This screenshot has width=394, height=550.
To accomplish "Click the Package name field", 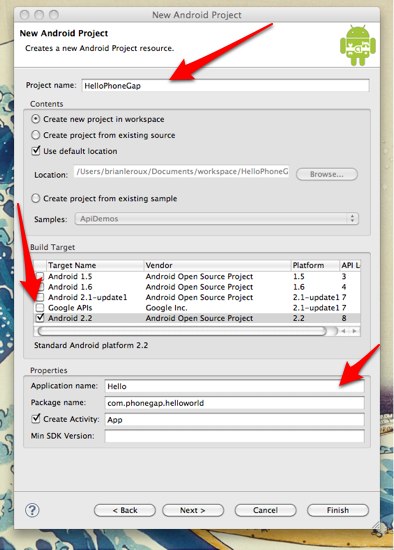I will coord(234,403).
